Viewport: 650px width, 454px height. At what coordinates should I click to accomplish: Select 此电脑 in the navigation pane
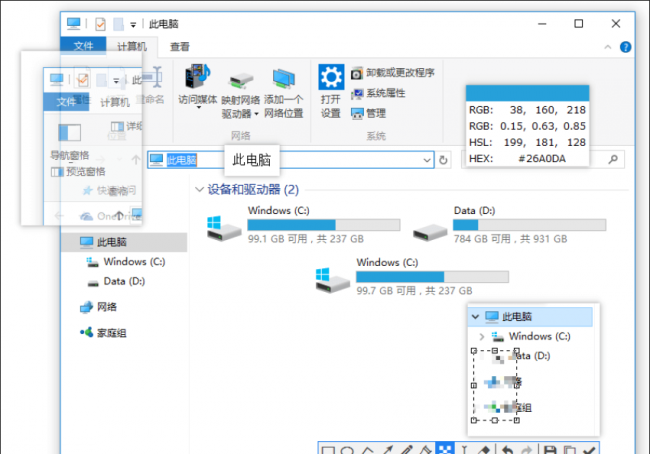[124, 242]
